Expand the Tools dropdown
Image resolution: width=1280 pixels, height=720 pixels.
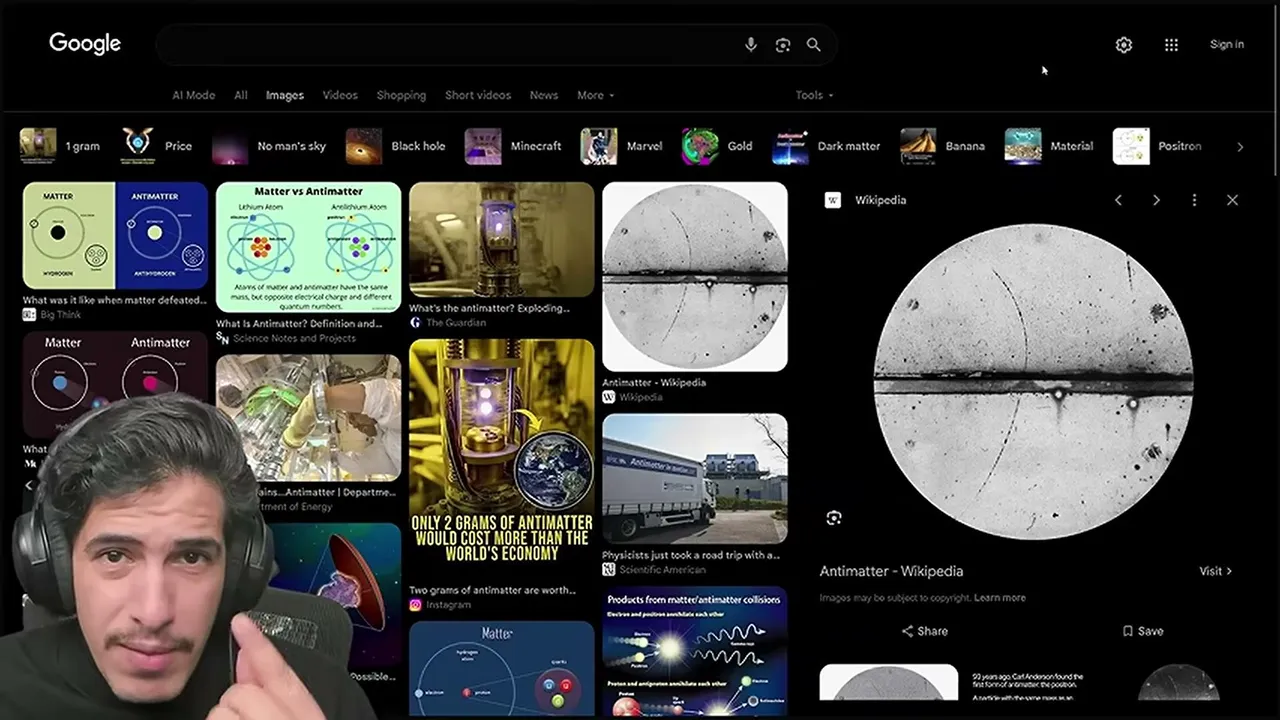814,95
